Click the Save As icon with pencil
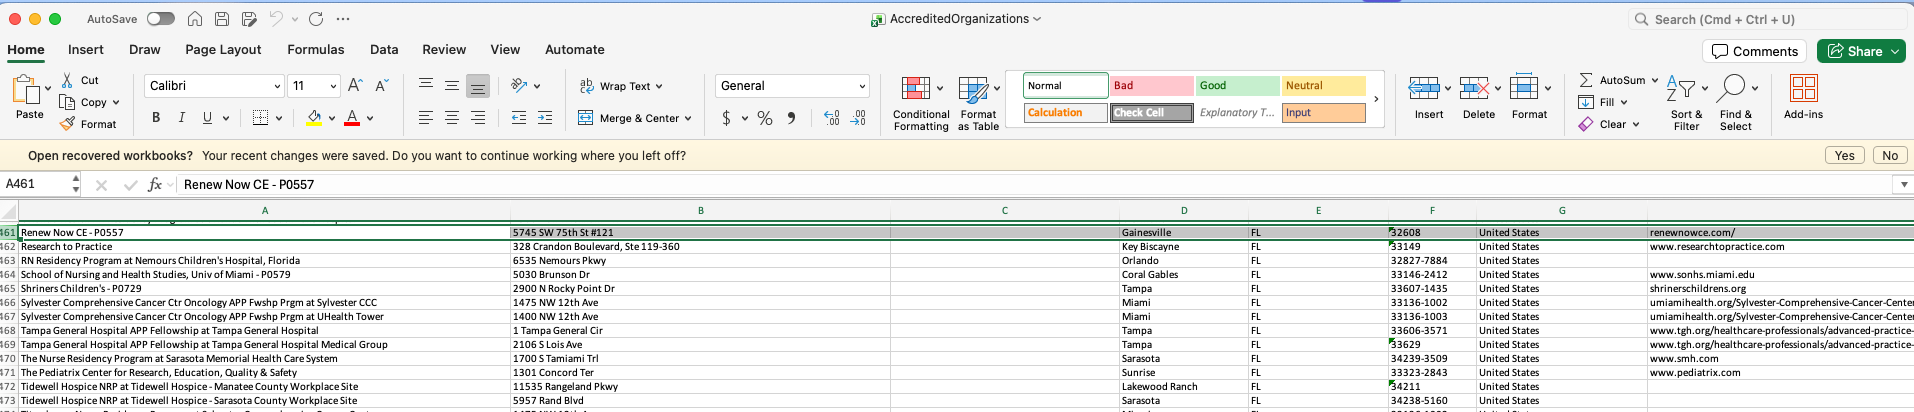 (x=249, y=19)
